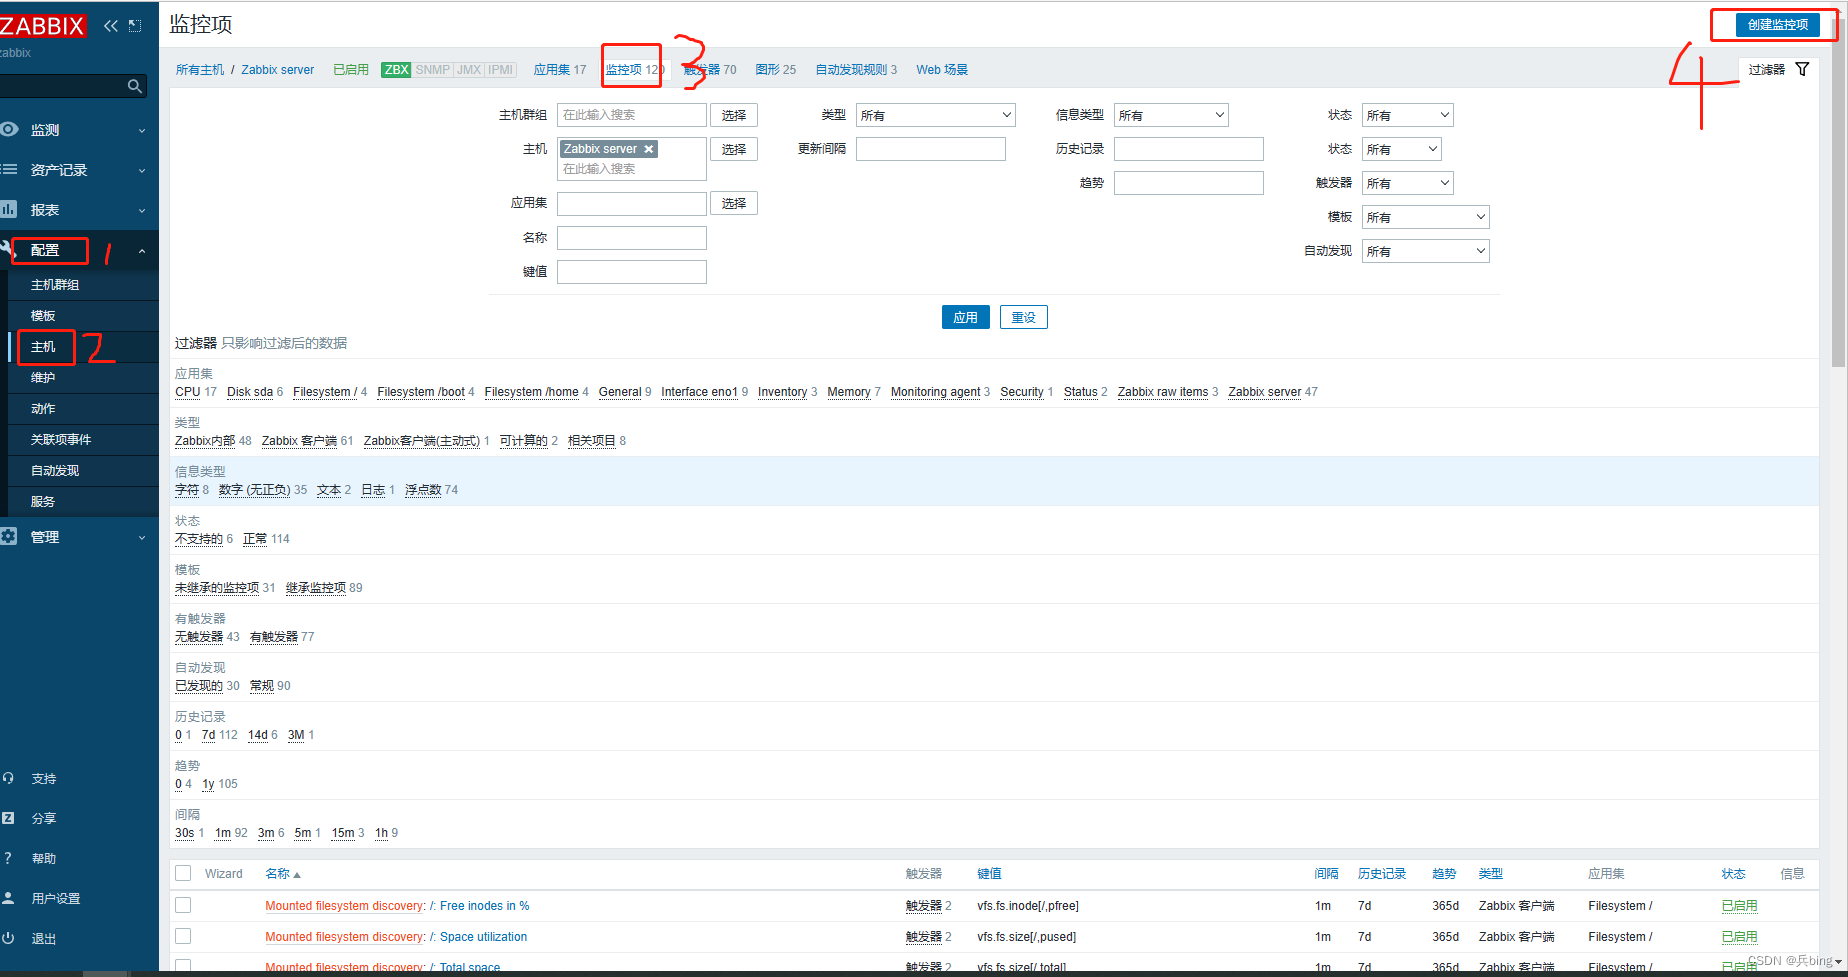
Task: Click the power icon for 退出
Action: coord(8,938)
